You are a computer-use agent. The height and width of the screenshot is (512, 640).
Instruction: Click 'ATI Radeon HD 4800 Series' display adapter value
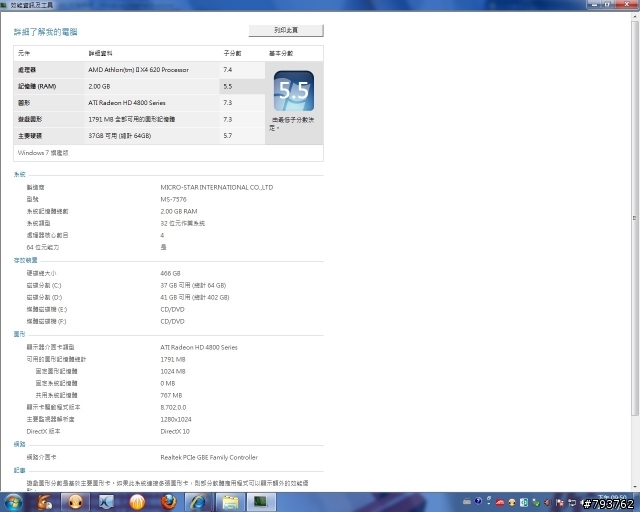pyautogui.click(x=199, y=347)
